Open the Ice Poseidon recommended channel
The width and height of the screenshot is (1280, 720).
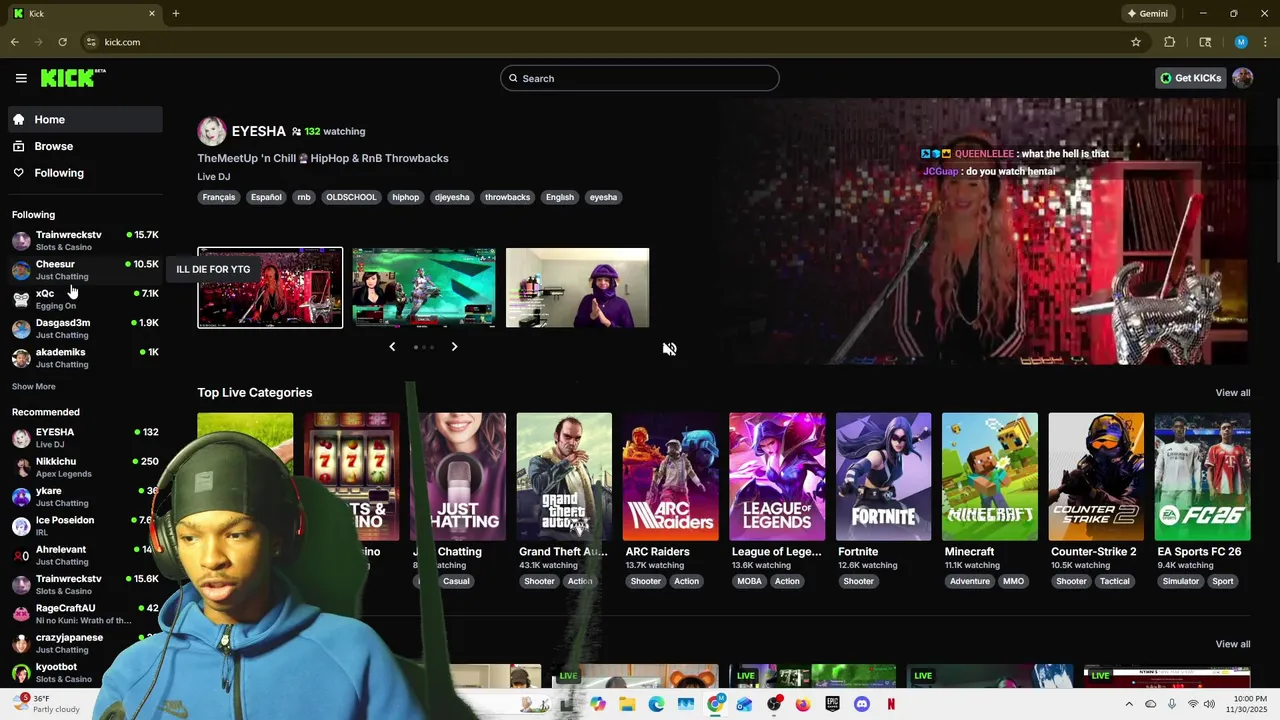coord(85,526)
